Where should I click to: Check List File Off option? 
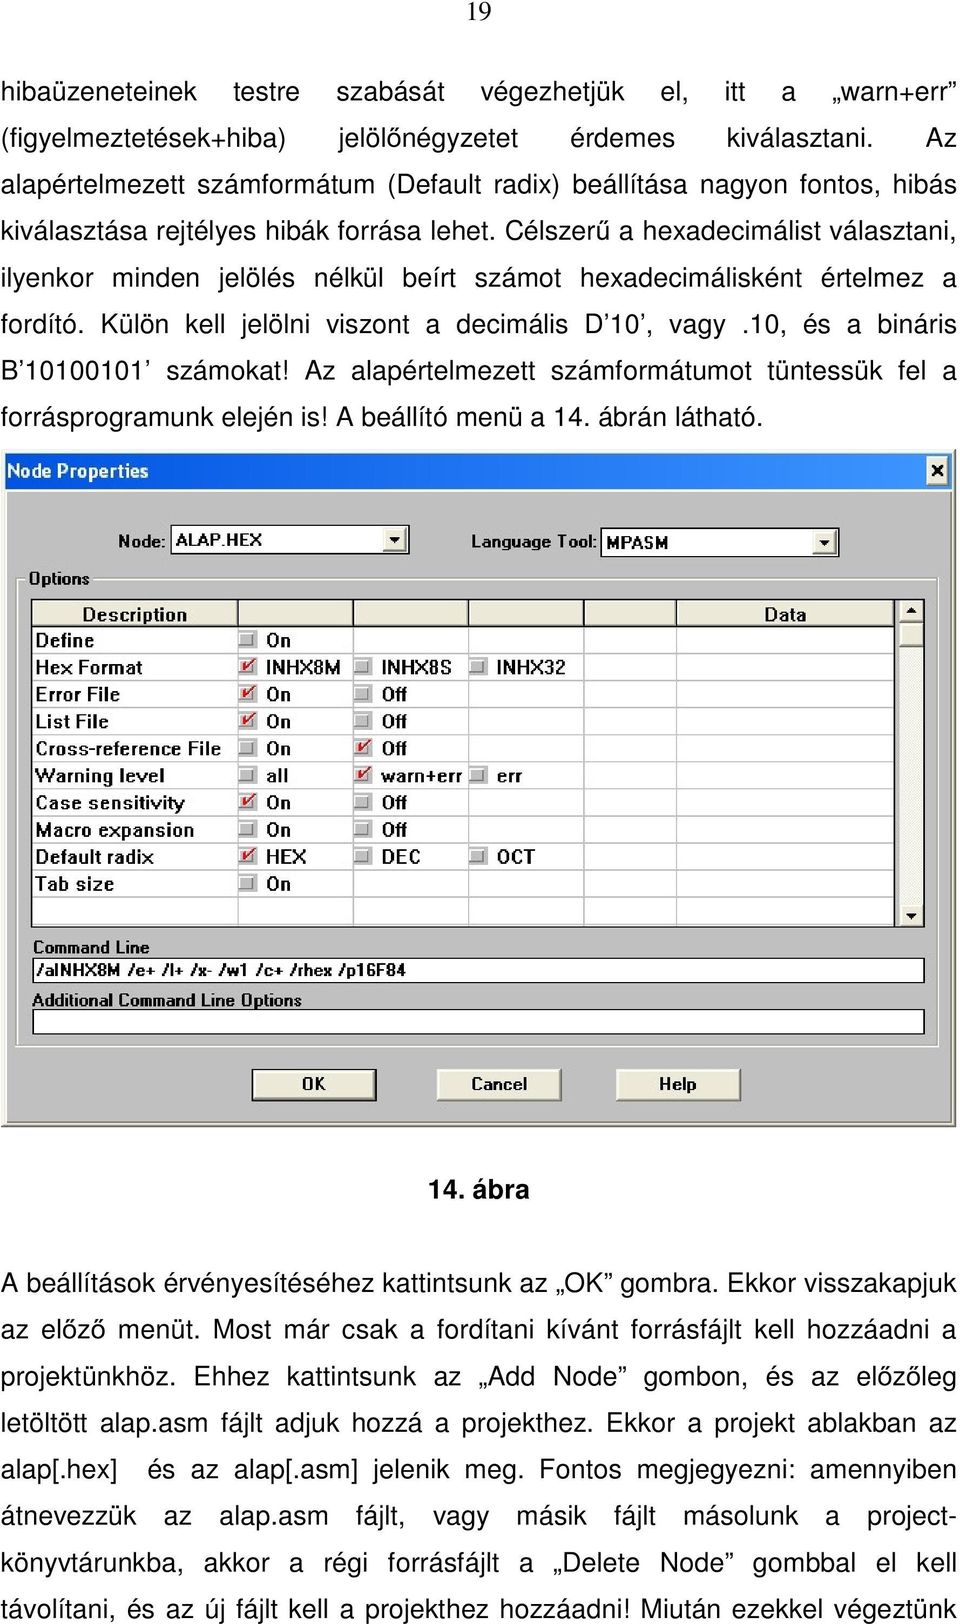pyautogui.click(x=363, y=721)
